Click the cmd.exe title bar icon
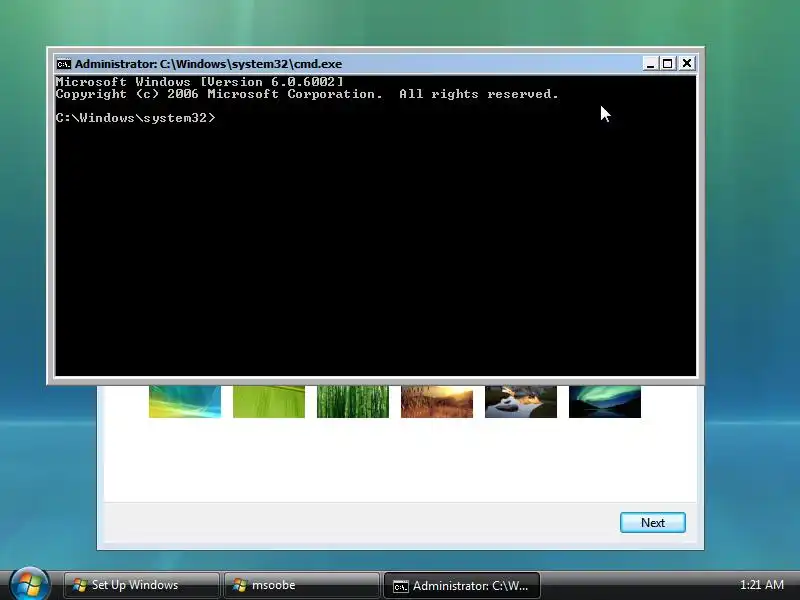 (x=64, y=64)
